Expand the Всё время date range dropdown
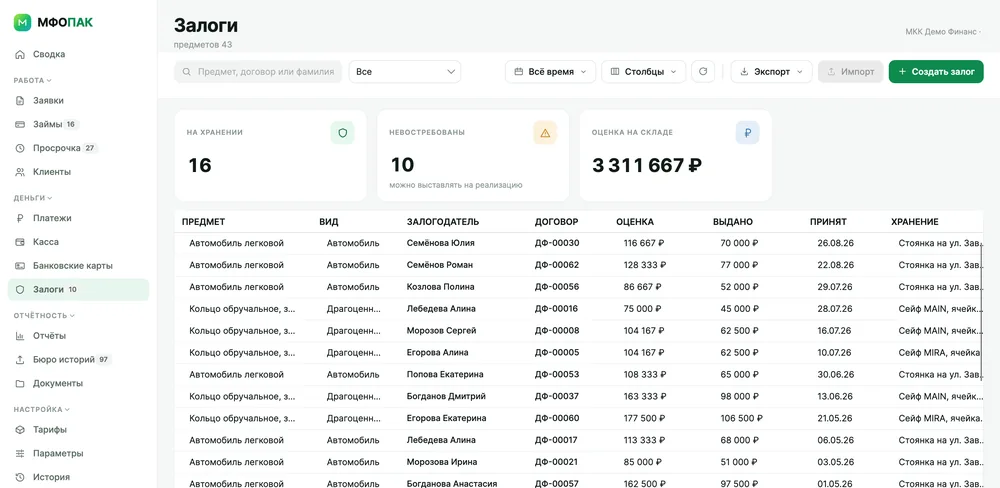Viewport: 1000px width, 488px height. [x=550, y=71]
